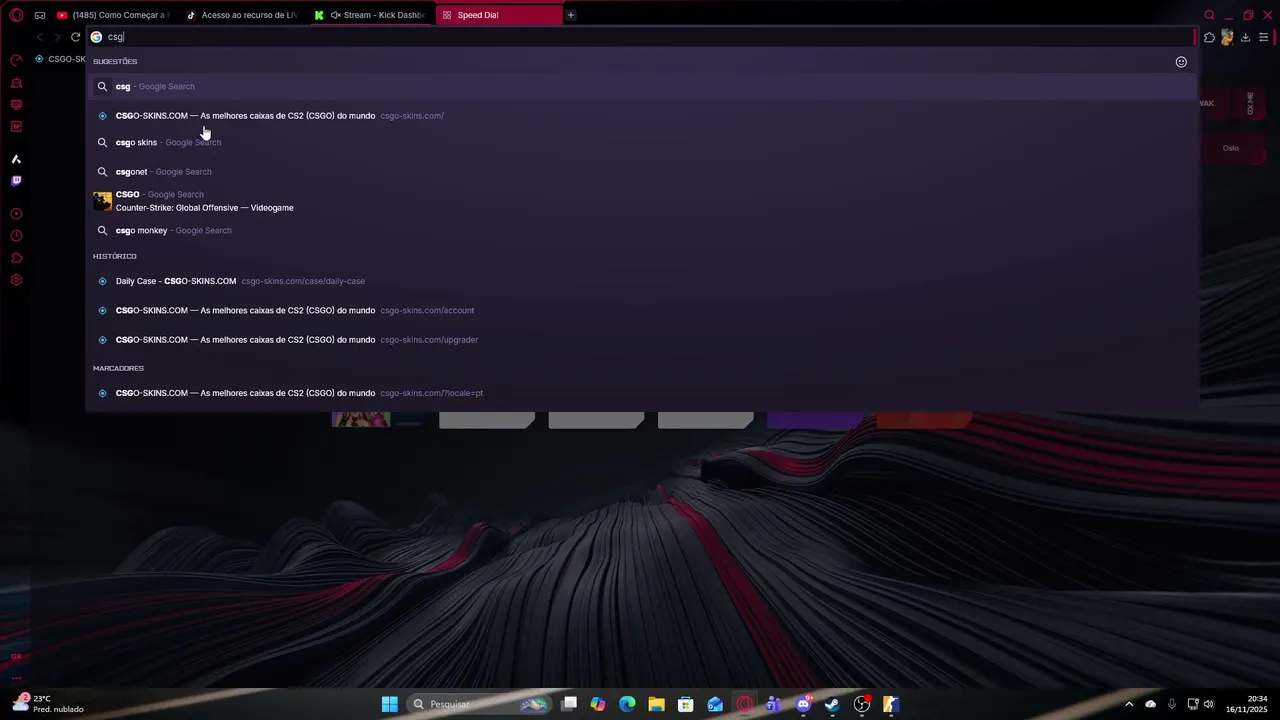Image resolution: width=1280 pixels, height=720 pixels.
Task: Open csgo-skins.com/upgrader history entry
Action: [640, 339]
